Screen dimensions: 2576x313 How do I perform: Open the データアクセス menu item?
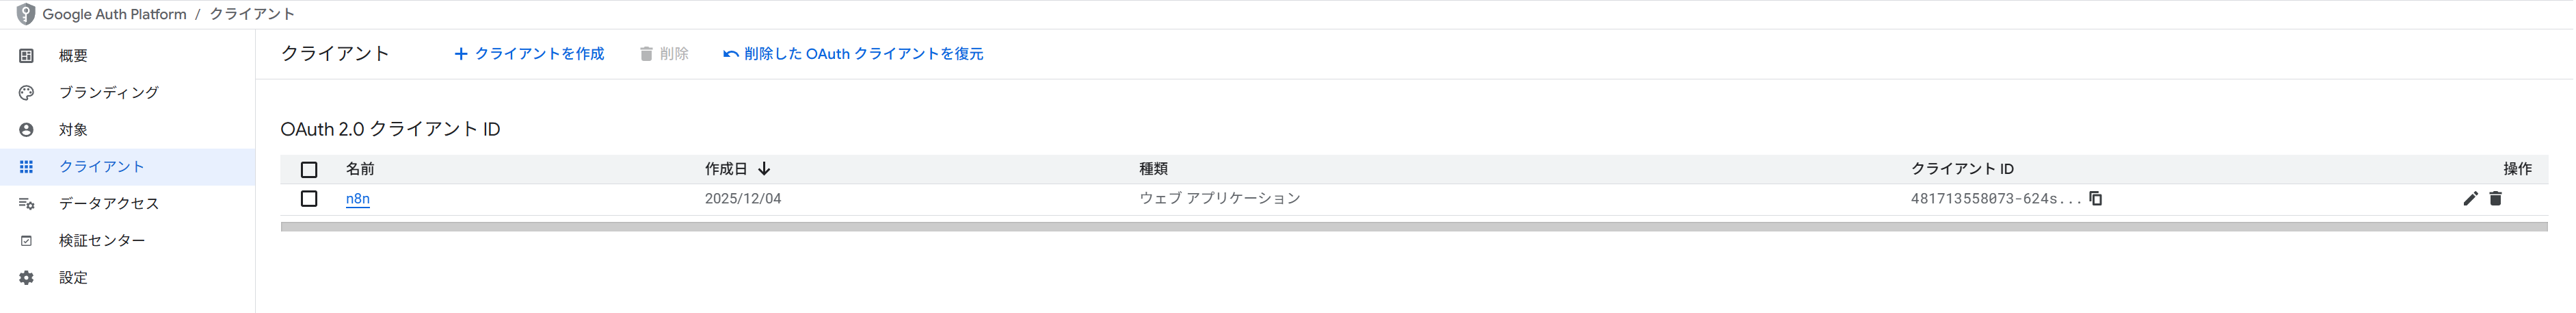point(108,204)
